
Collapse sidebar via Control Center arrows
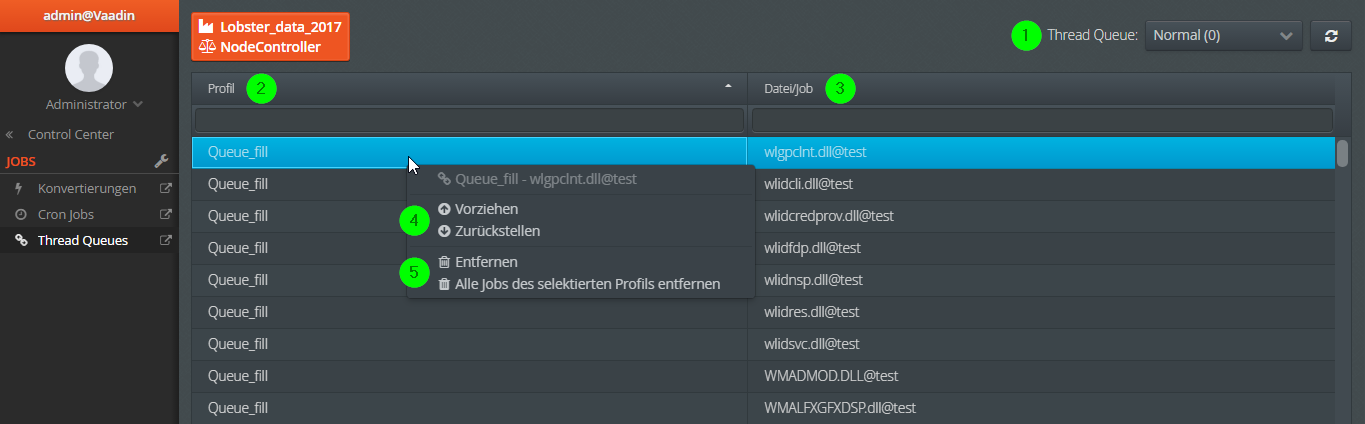point(9,134)
